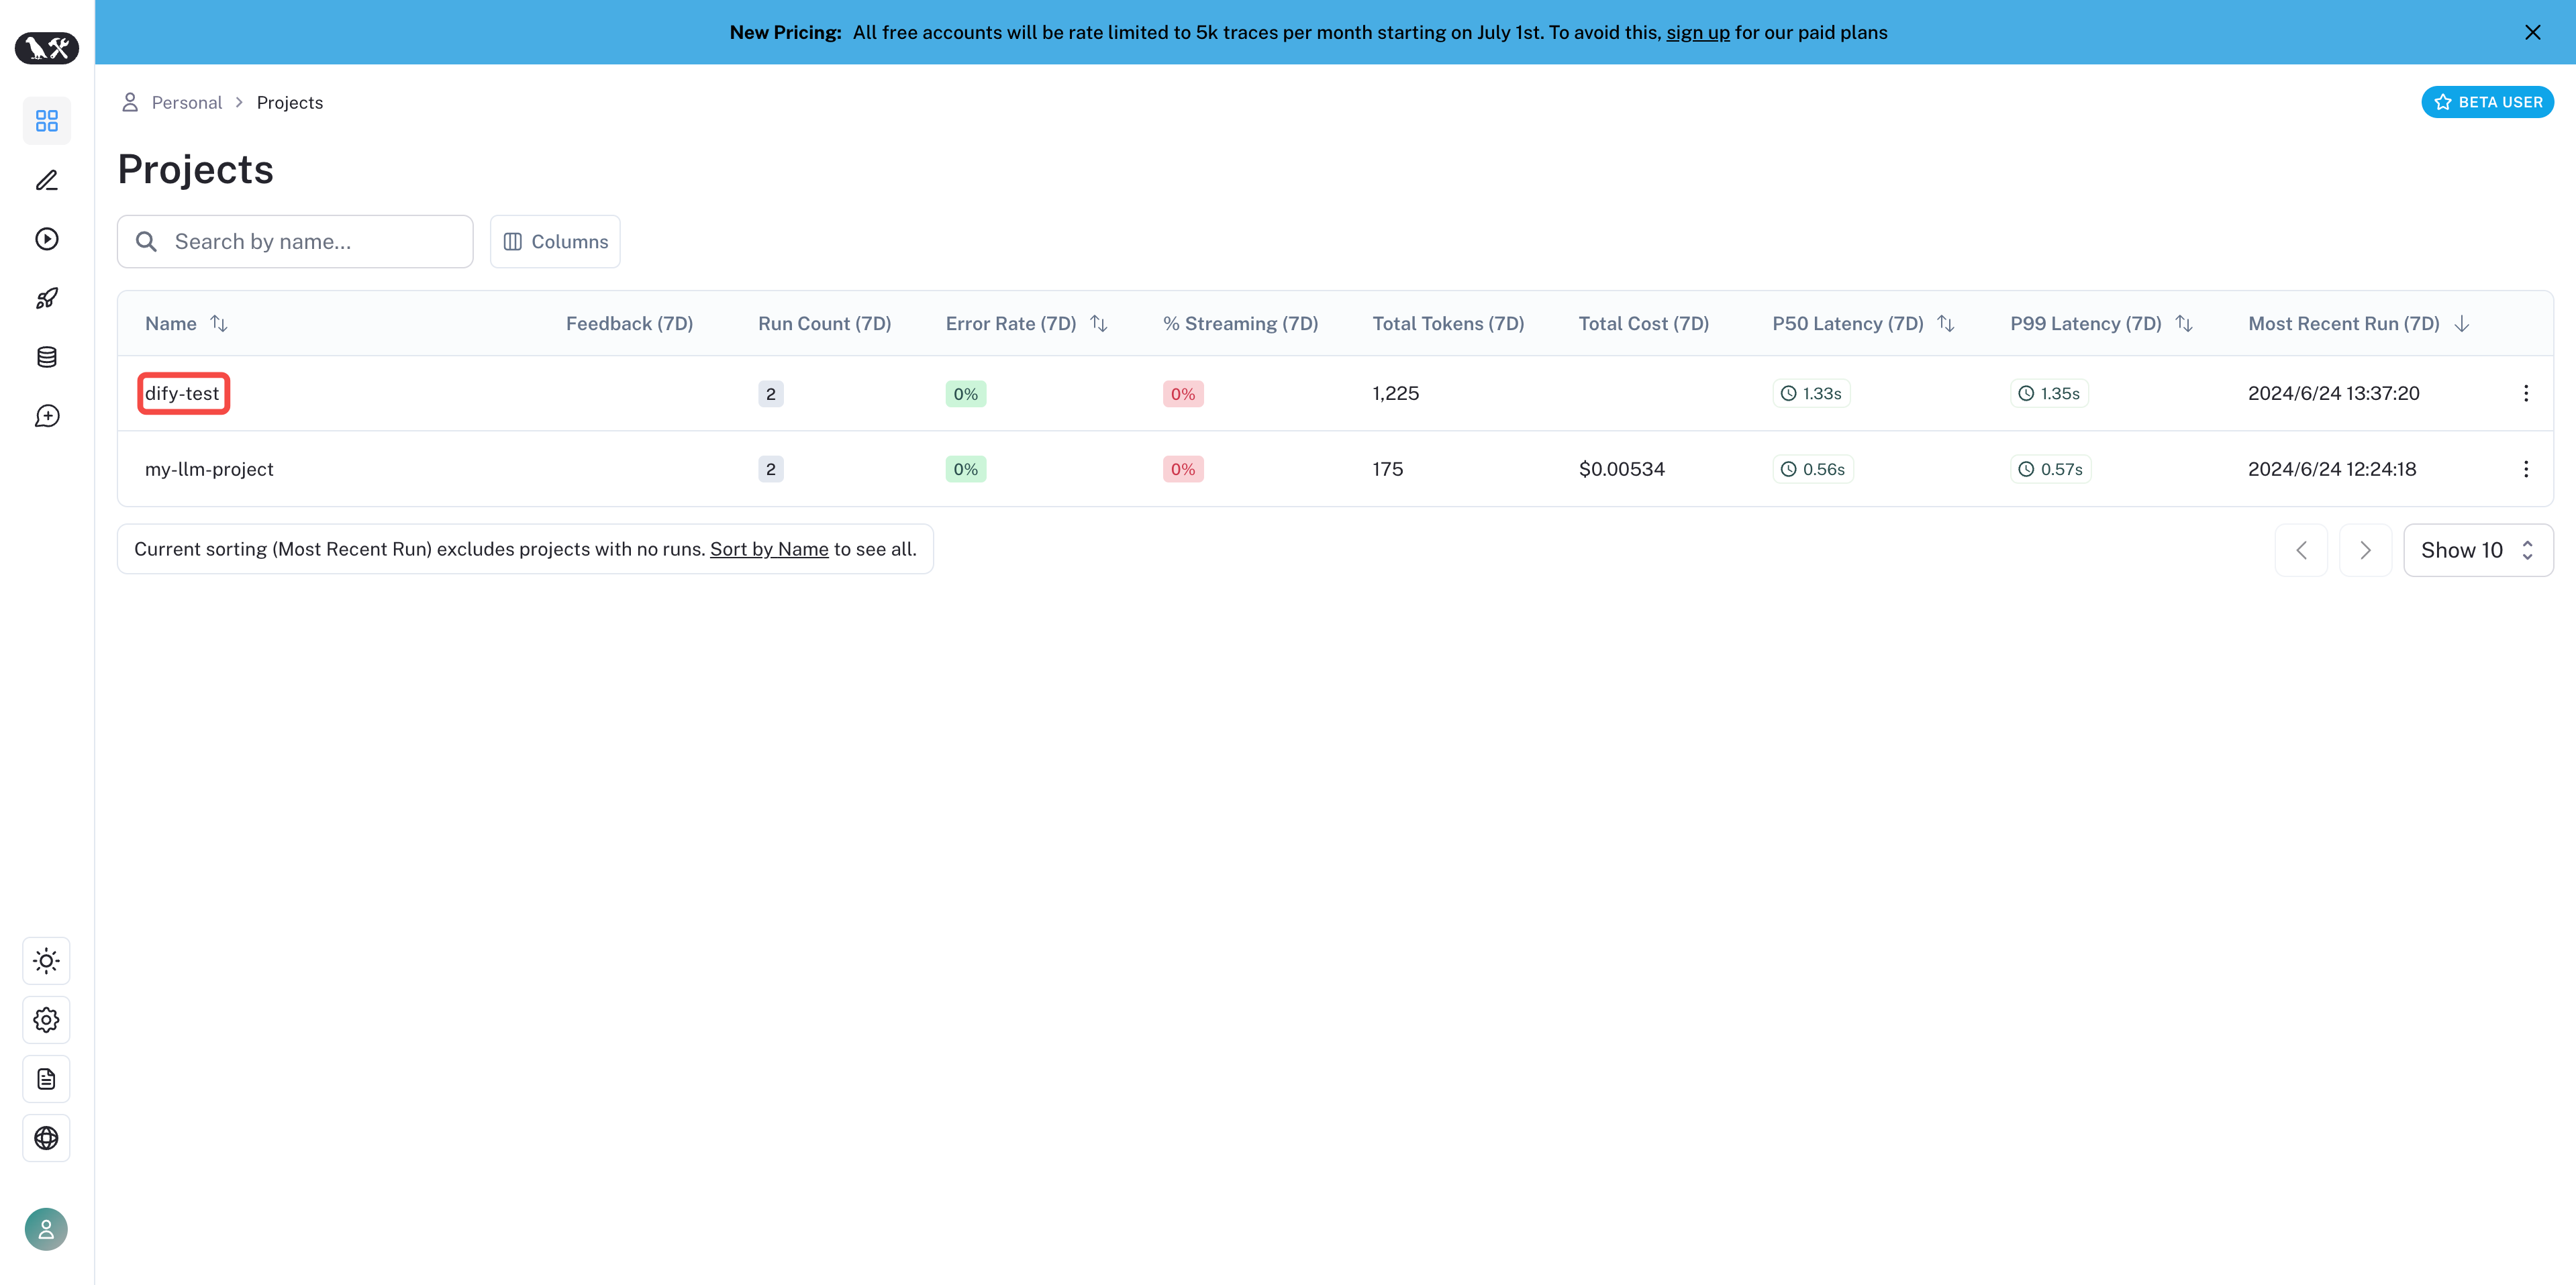Screen dimensions: 2576x1285
Task: Open the gear settings icon
Action: click(x=46, y=1020)
